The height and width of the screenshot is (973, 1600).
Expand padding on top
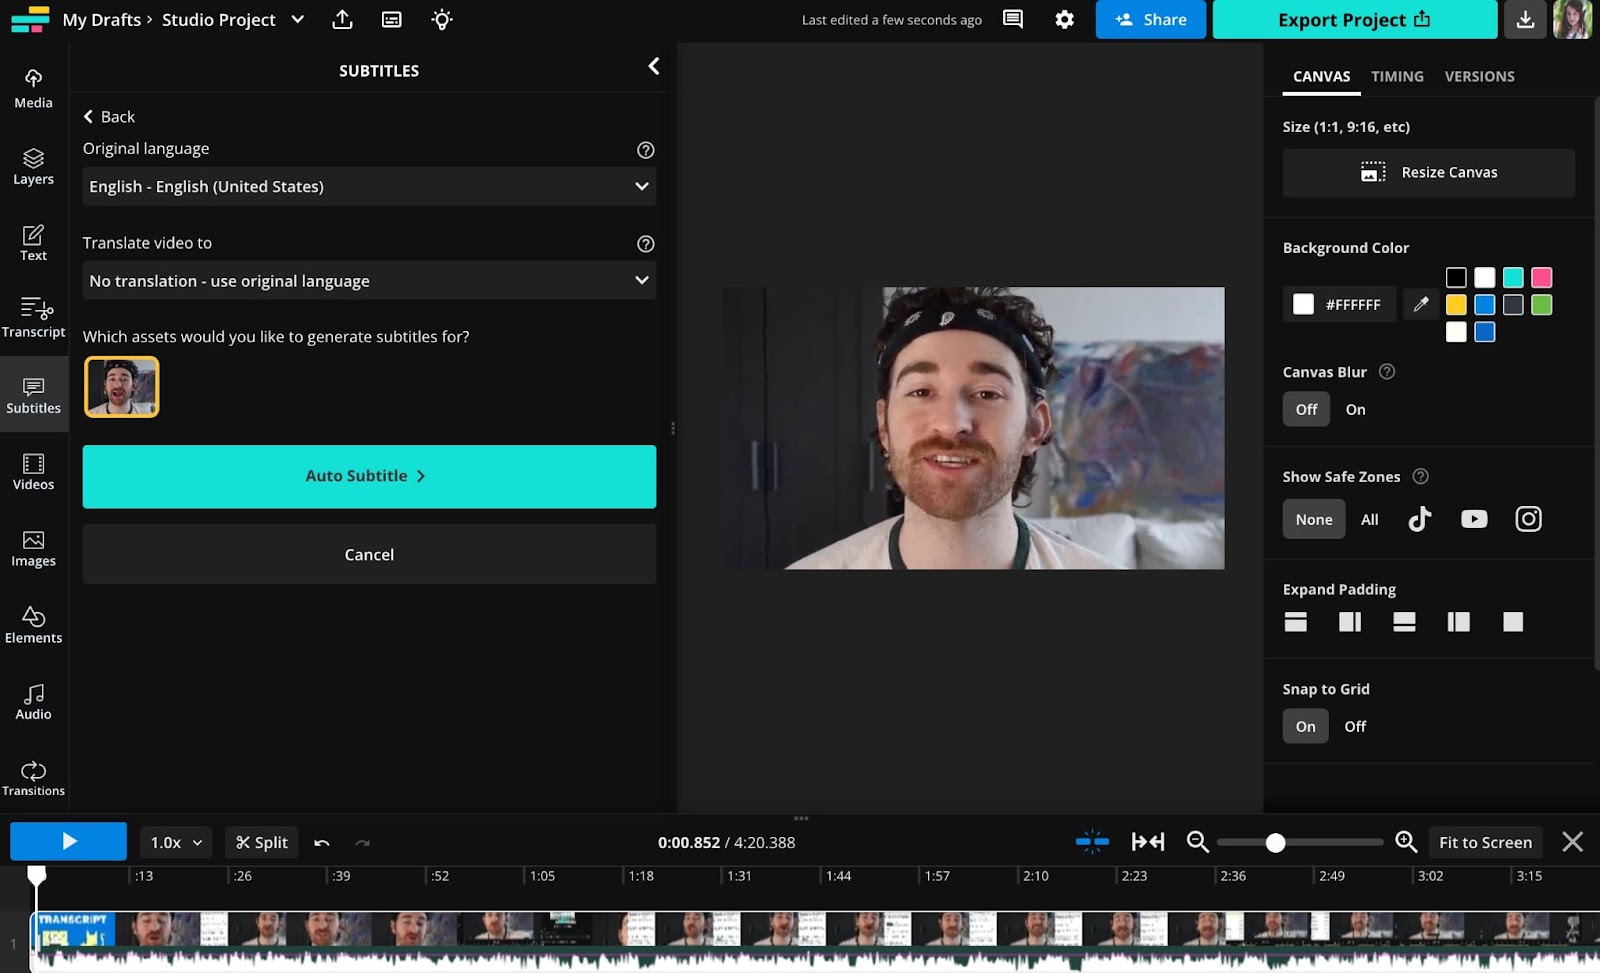pos(1296,622)
